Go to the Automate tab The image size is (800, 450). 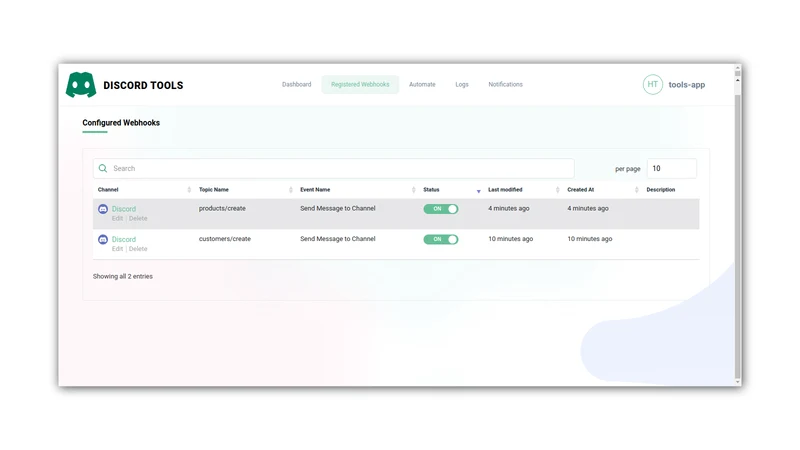pyautogui.click(x=422, y=85)
